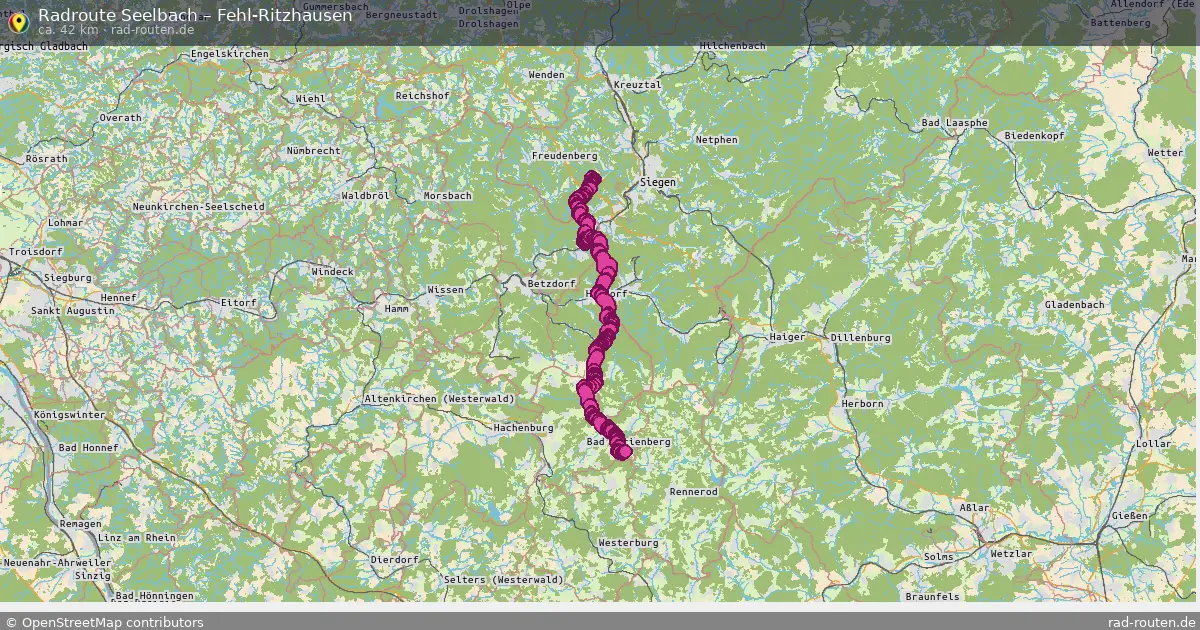Click the Eitorf town label
The image size is (1200, 630).
pyautogui.click(x=239, y=302)
